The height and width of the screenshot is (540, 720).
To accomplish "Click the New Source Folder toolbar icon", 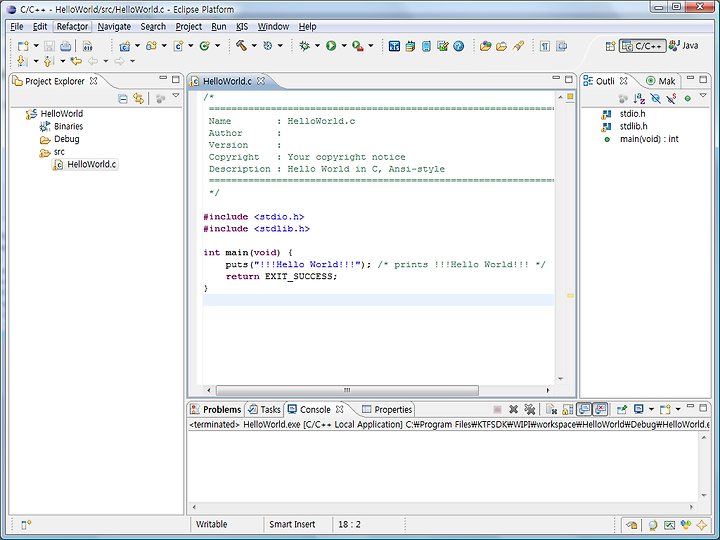I will click(152, 46).
